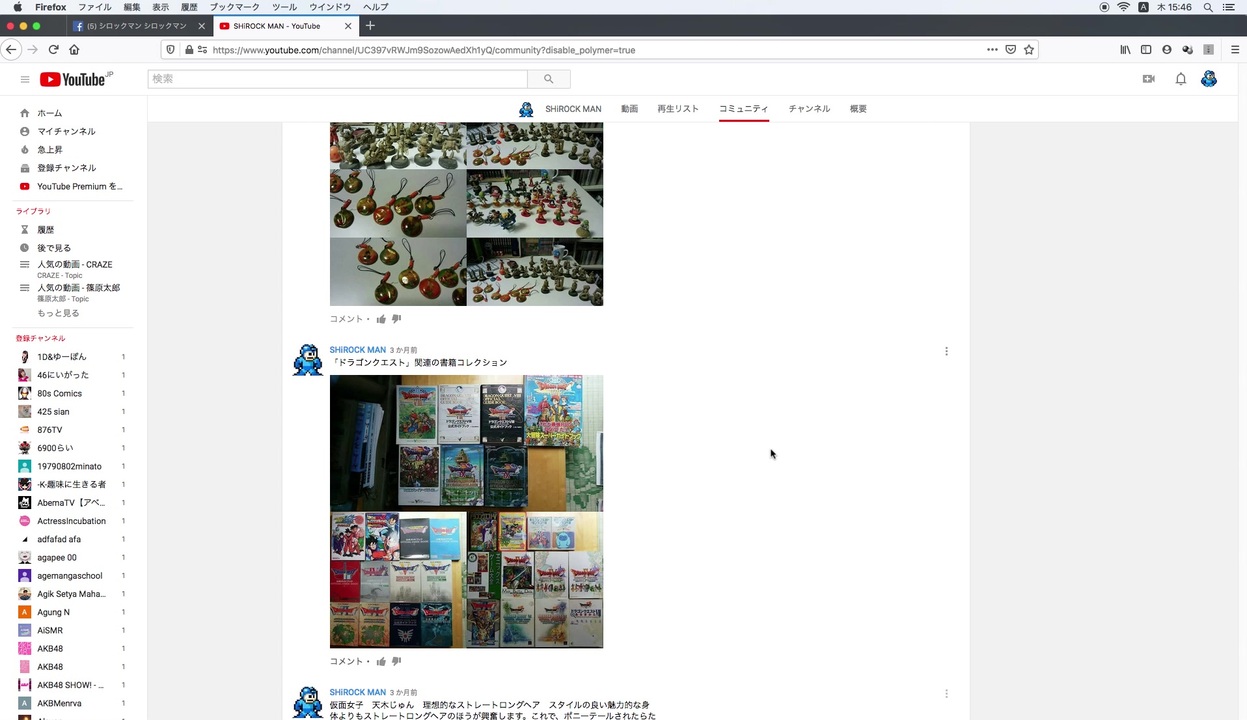Open options menu of 仮面女子 post
Image resolution: width=1247 pixels, height=720 pixels.
click(946, 693)
